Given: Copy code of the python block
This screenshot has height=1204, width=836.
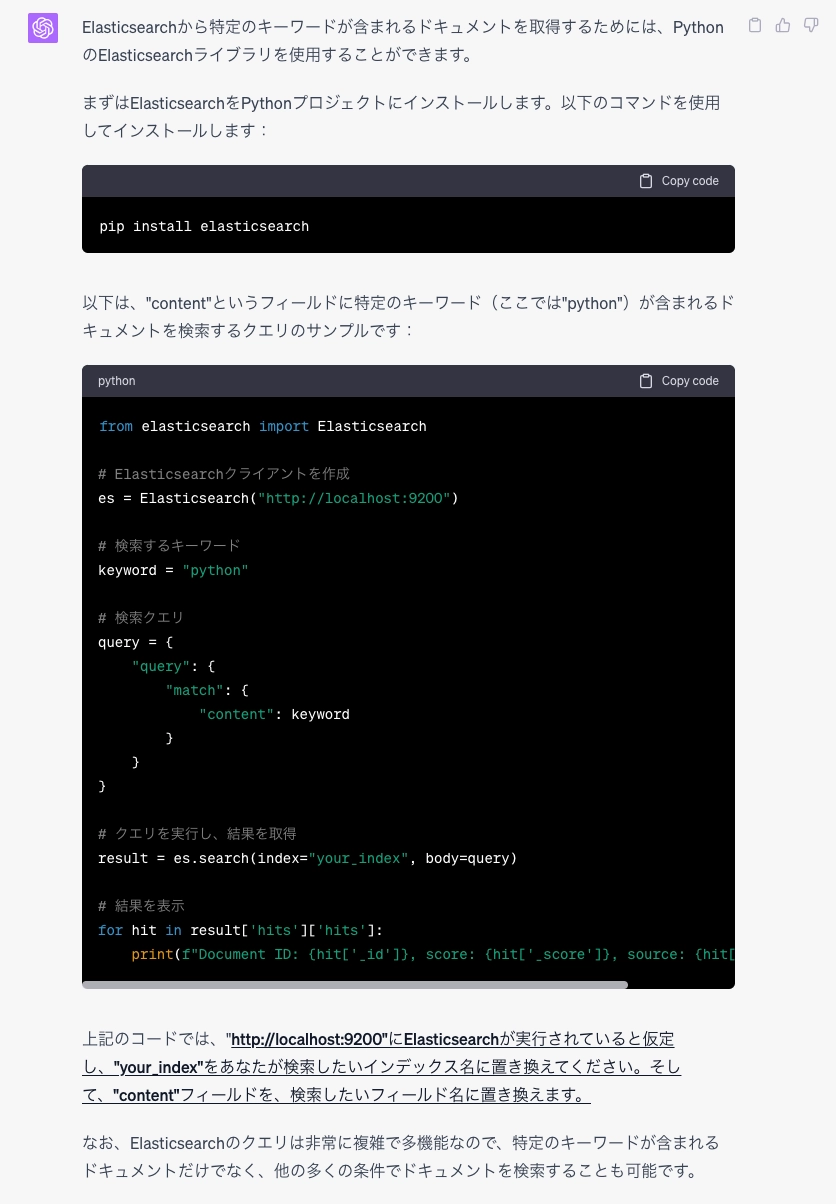Looking at the screenshot, I should [679, 381].
